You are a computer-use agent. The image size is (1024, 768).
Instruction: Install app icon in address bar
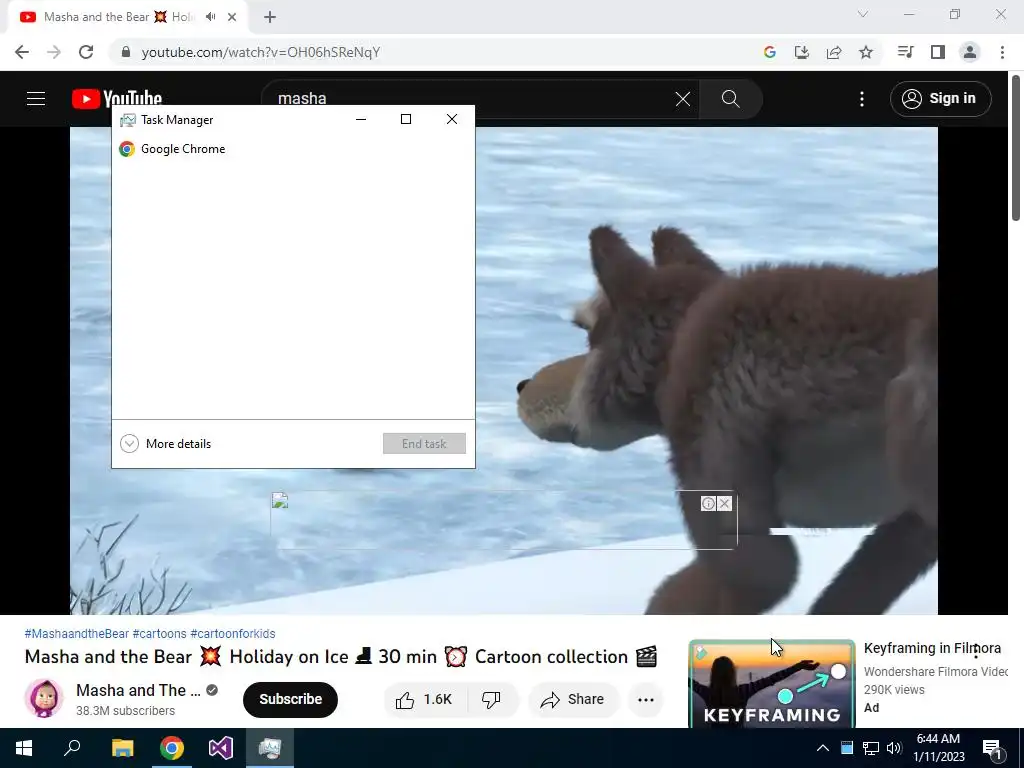click(802, 52)
